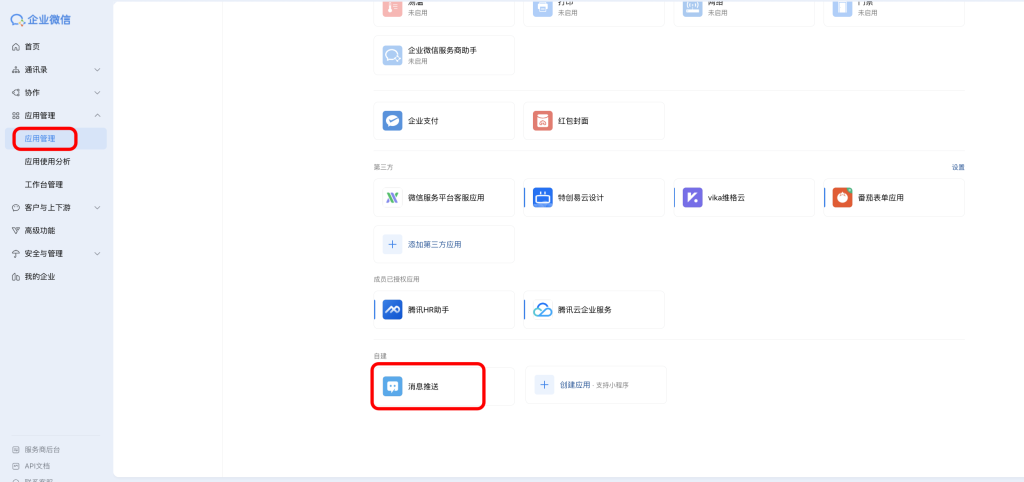Expand the 客户与上下游 sidebar section
This screenshot has width=1024, height=482.
(x=97, y=208)
